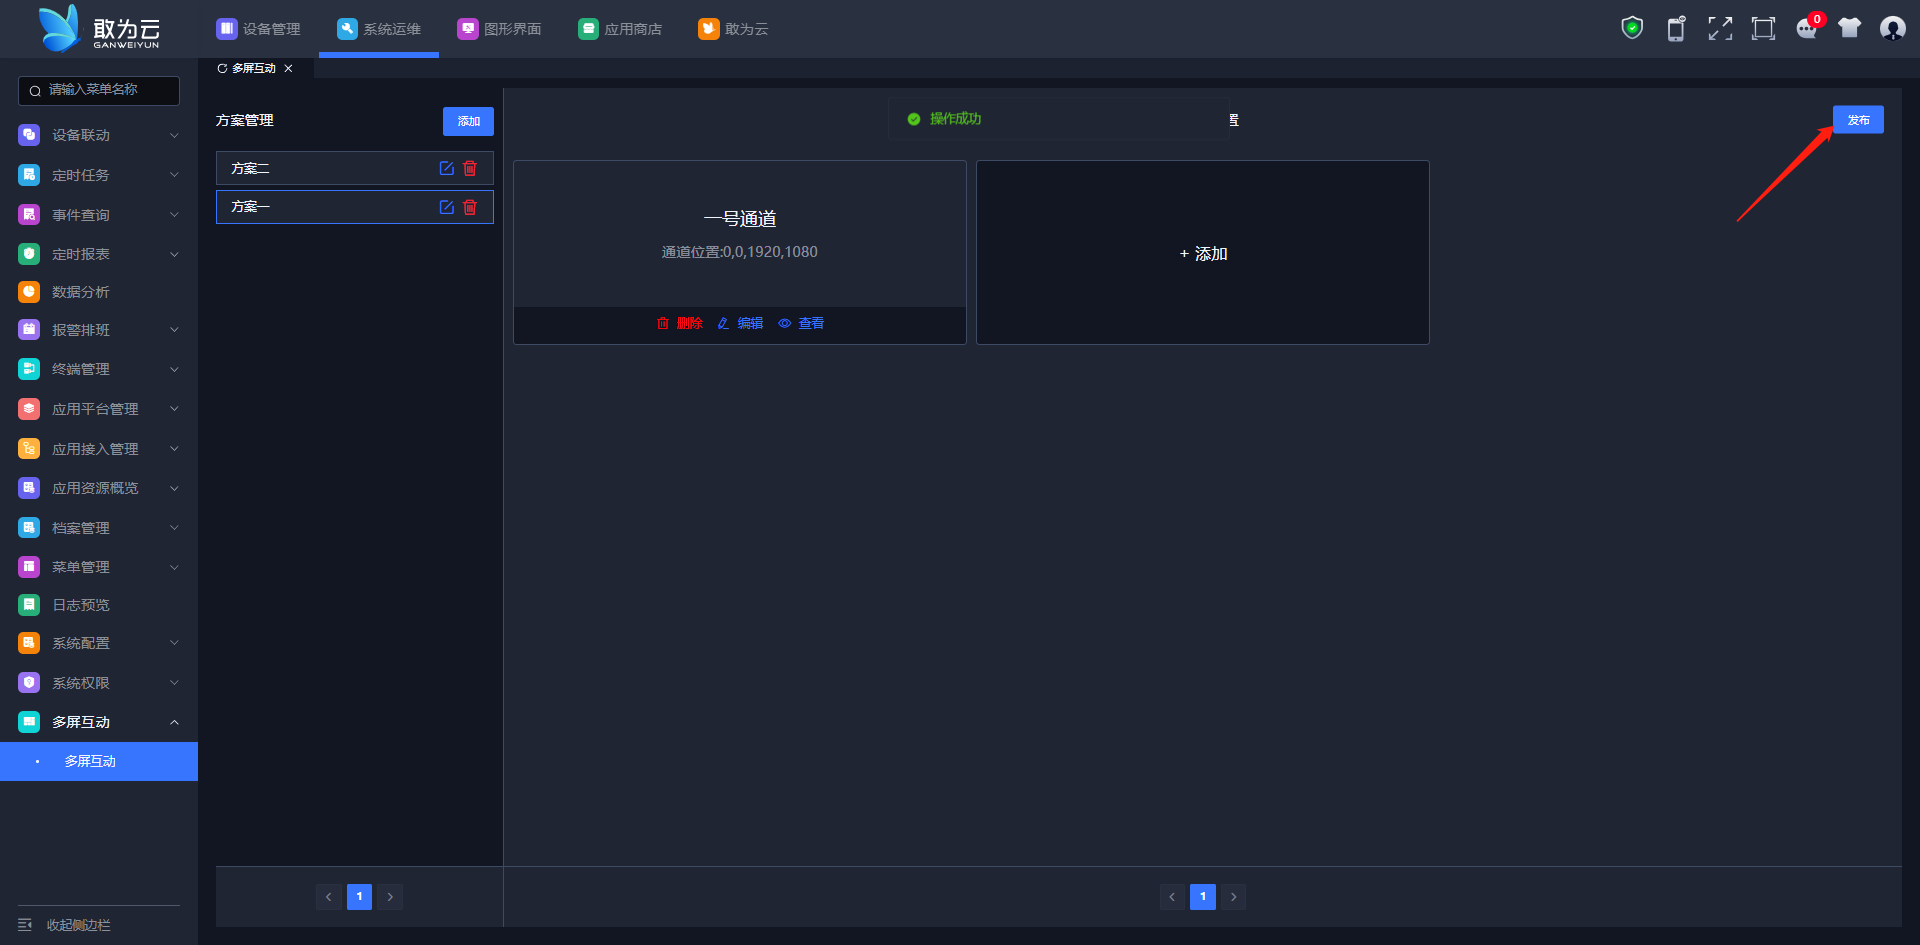The image size is (1920, 945).
Task: Click the 发布 publish button
Action: [1858, 120]
